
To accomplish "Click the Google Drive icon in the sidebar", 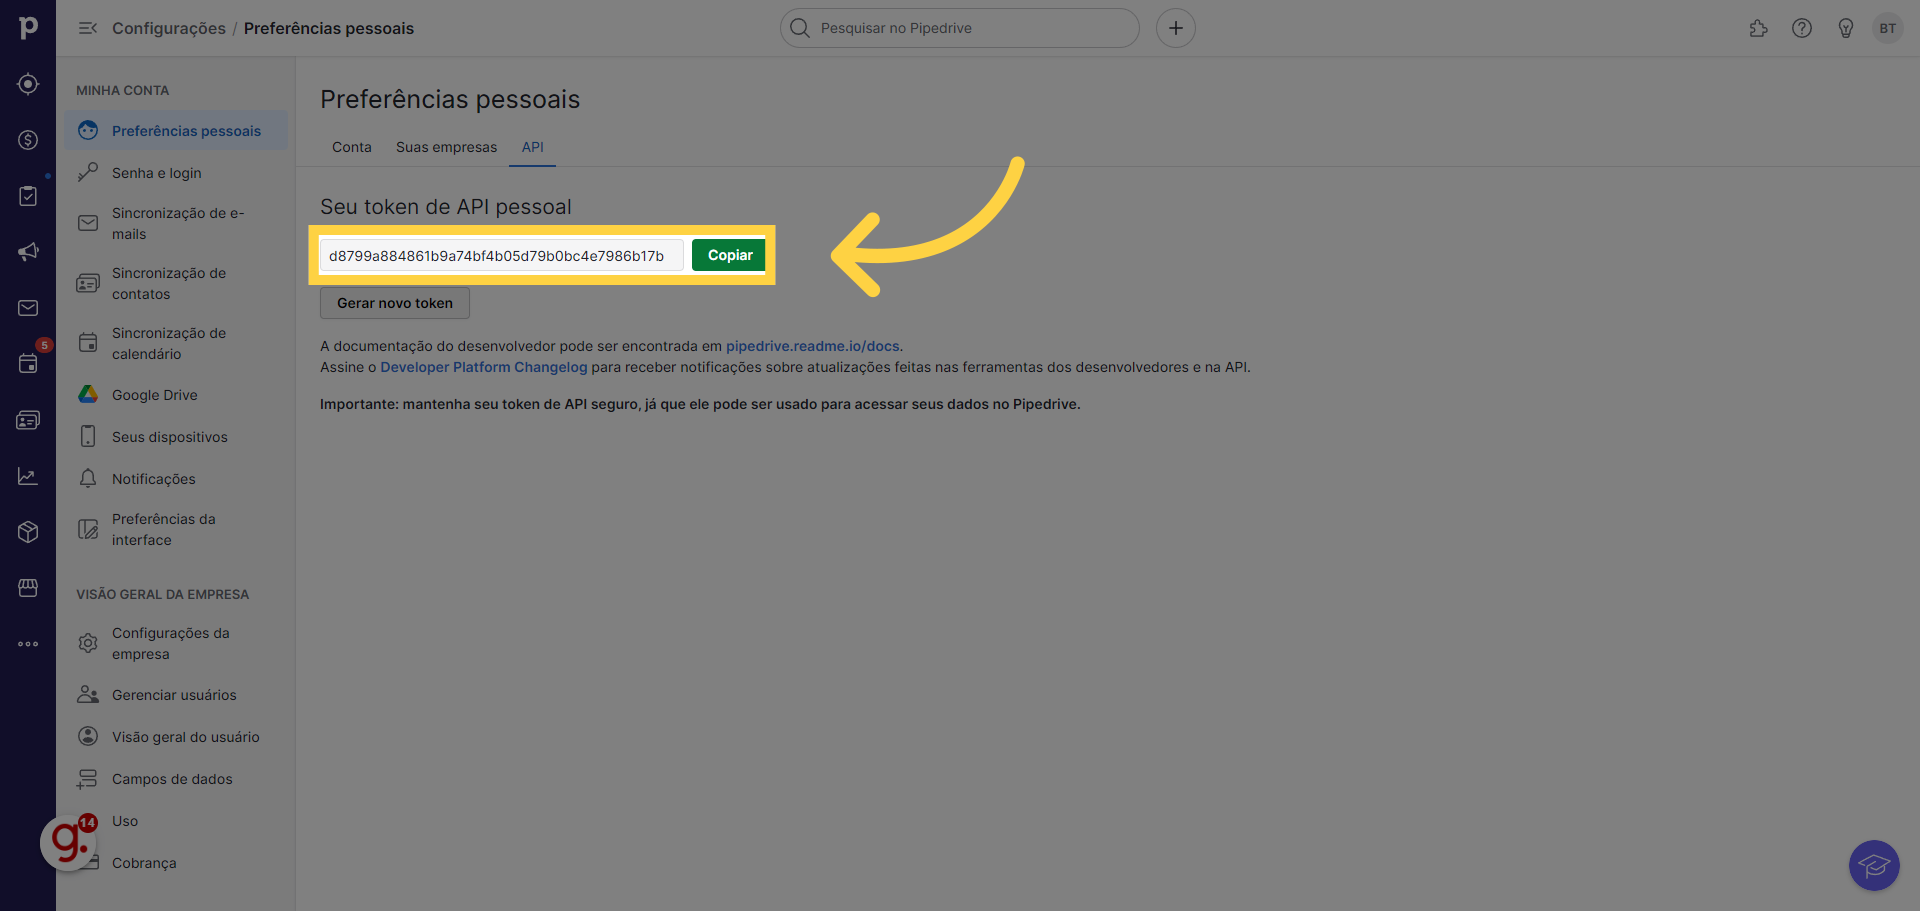I will (x=88, y=395).
